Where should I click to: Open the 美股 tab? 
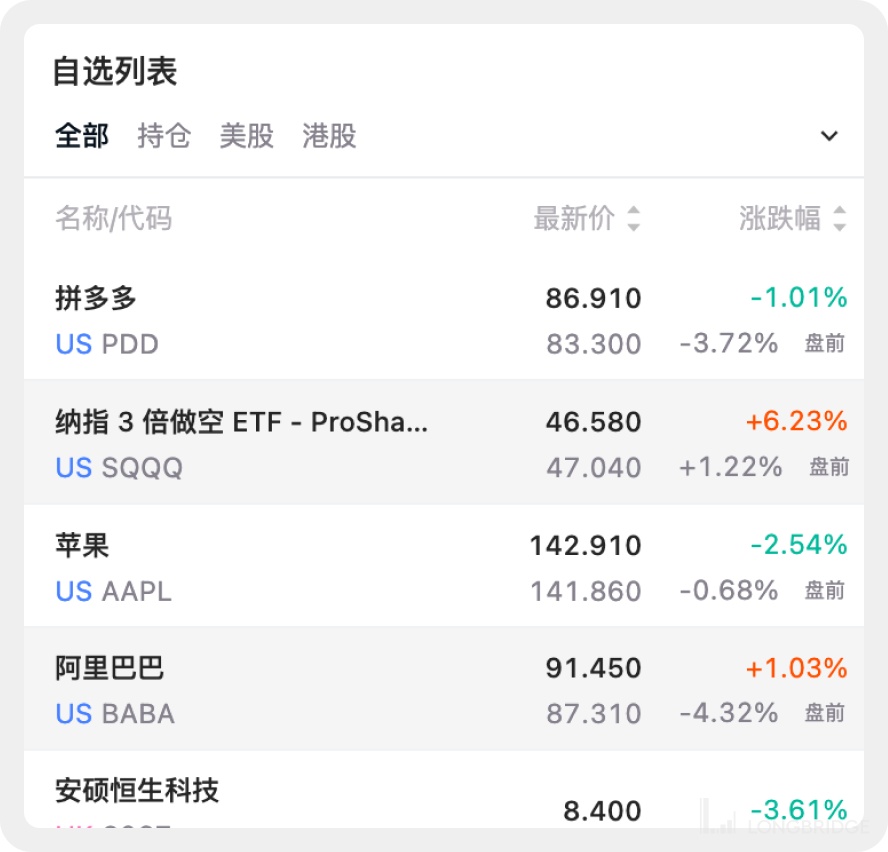[x=247, y=136]
